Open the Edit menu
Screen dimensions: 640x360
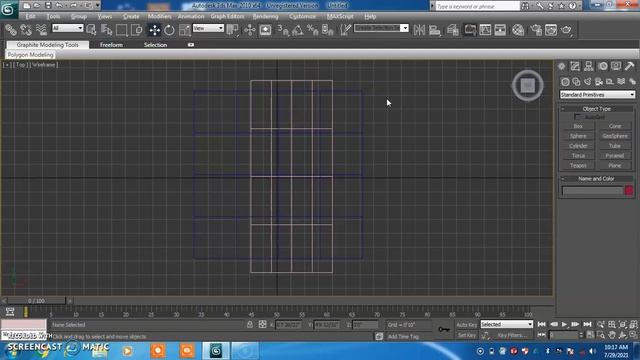[x=31, y=16]
